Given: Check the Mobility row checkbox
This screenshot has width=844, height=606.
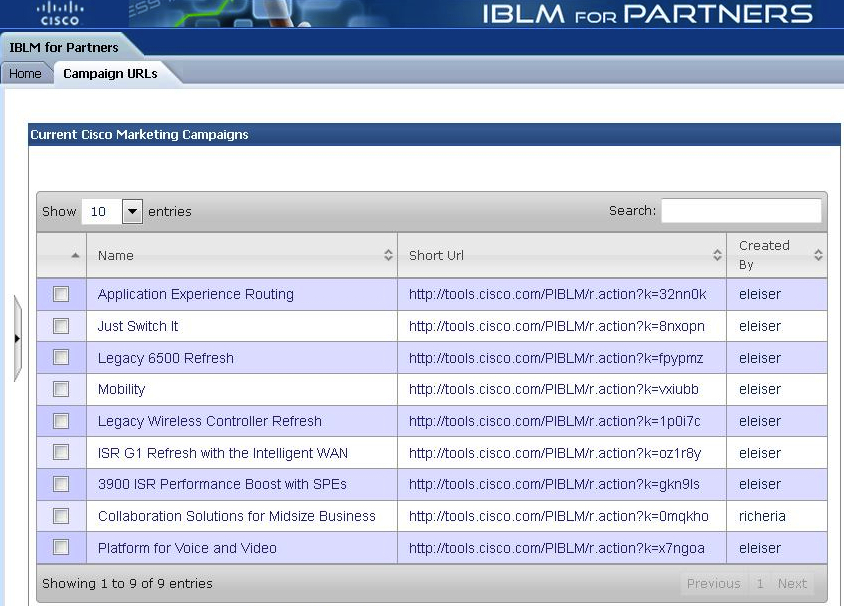Looking at the screenshot, I should click(x=60, y=389).
